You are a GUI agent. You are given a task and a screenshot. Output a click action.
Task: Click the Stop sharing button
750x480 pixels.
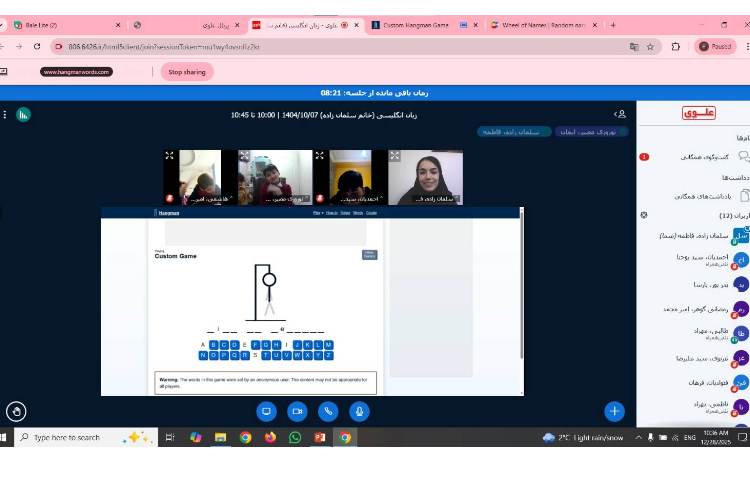[187, 72]
